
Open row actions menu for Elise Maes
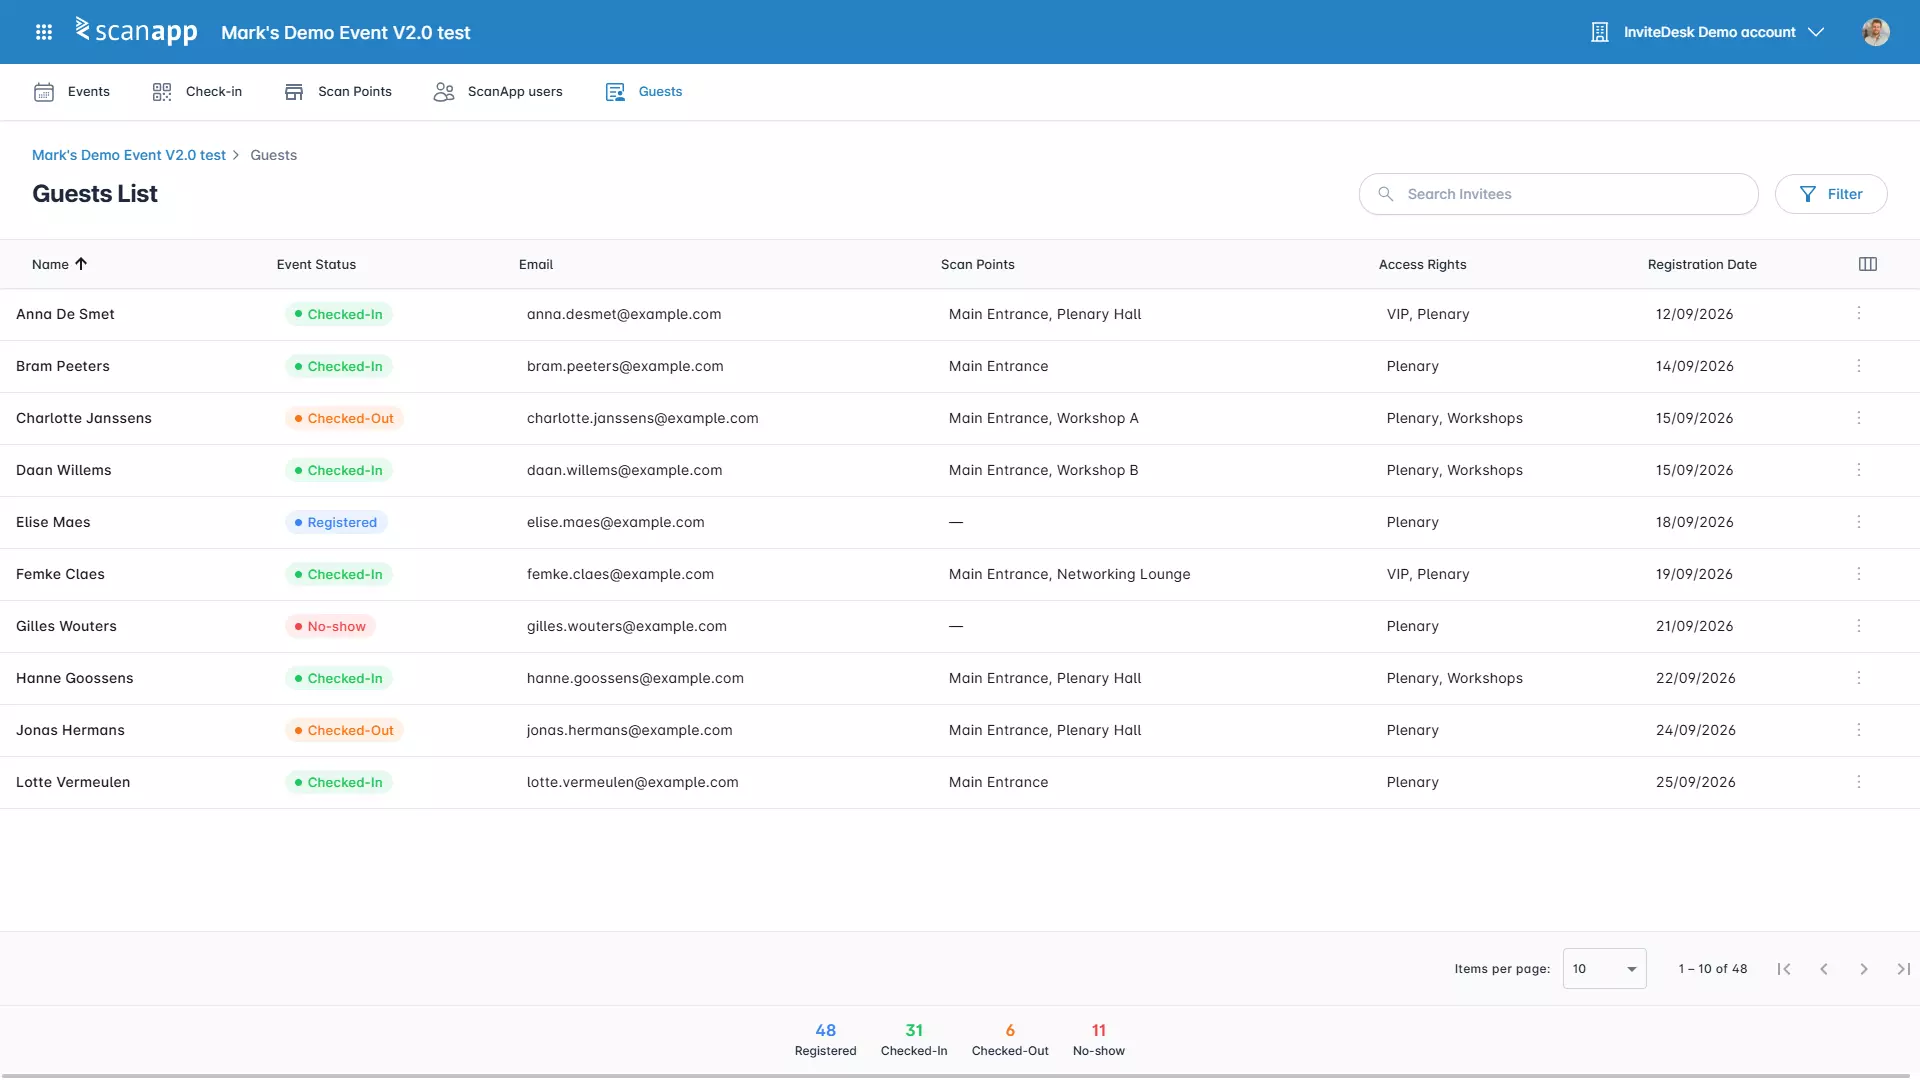[x=1859, y=522]
